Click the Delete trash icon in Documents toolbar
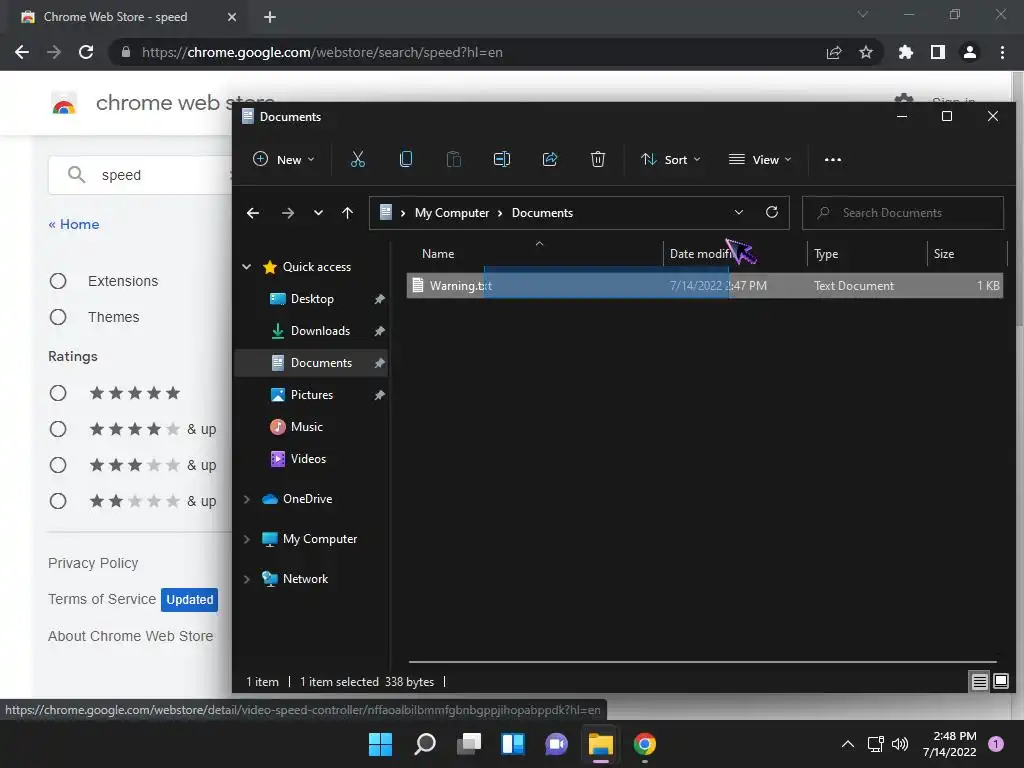This screenshot has height=768, width=1024. [598, 159]
